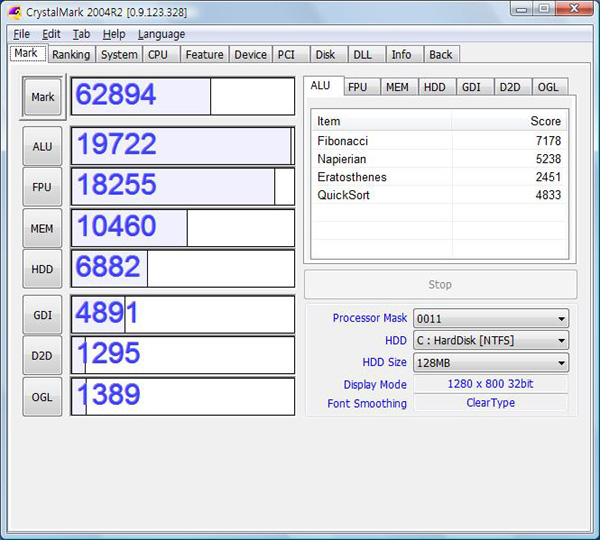The image size is (600, 540).
Task: Switch to the CPU tab
Action: pos(161,55)
